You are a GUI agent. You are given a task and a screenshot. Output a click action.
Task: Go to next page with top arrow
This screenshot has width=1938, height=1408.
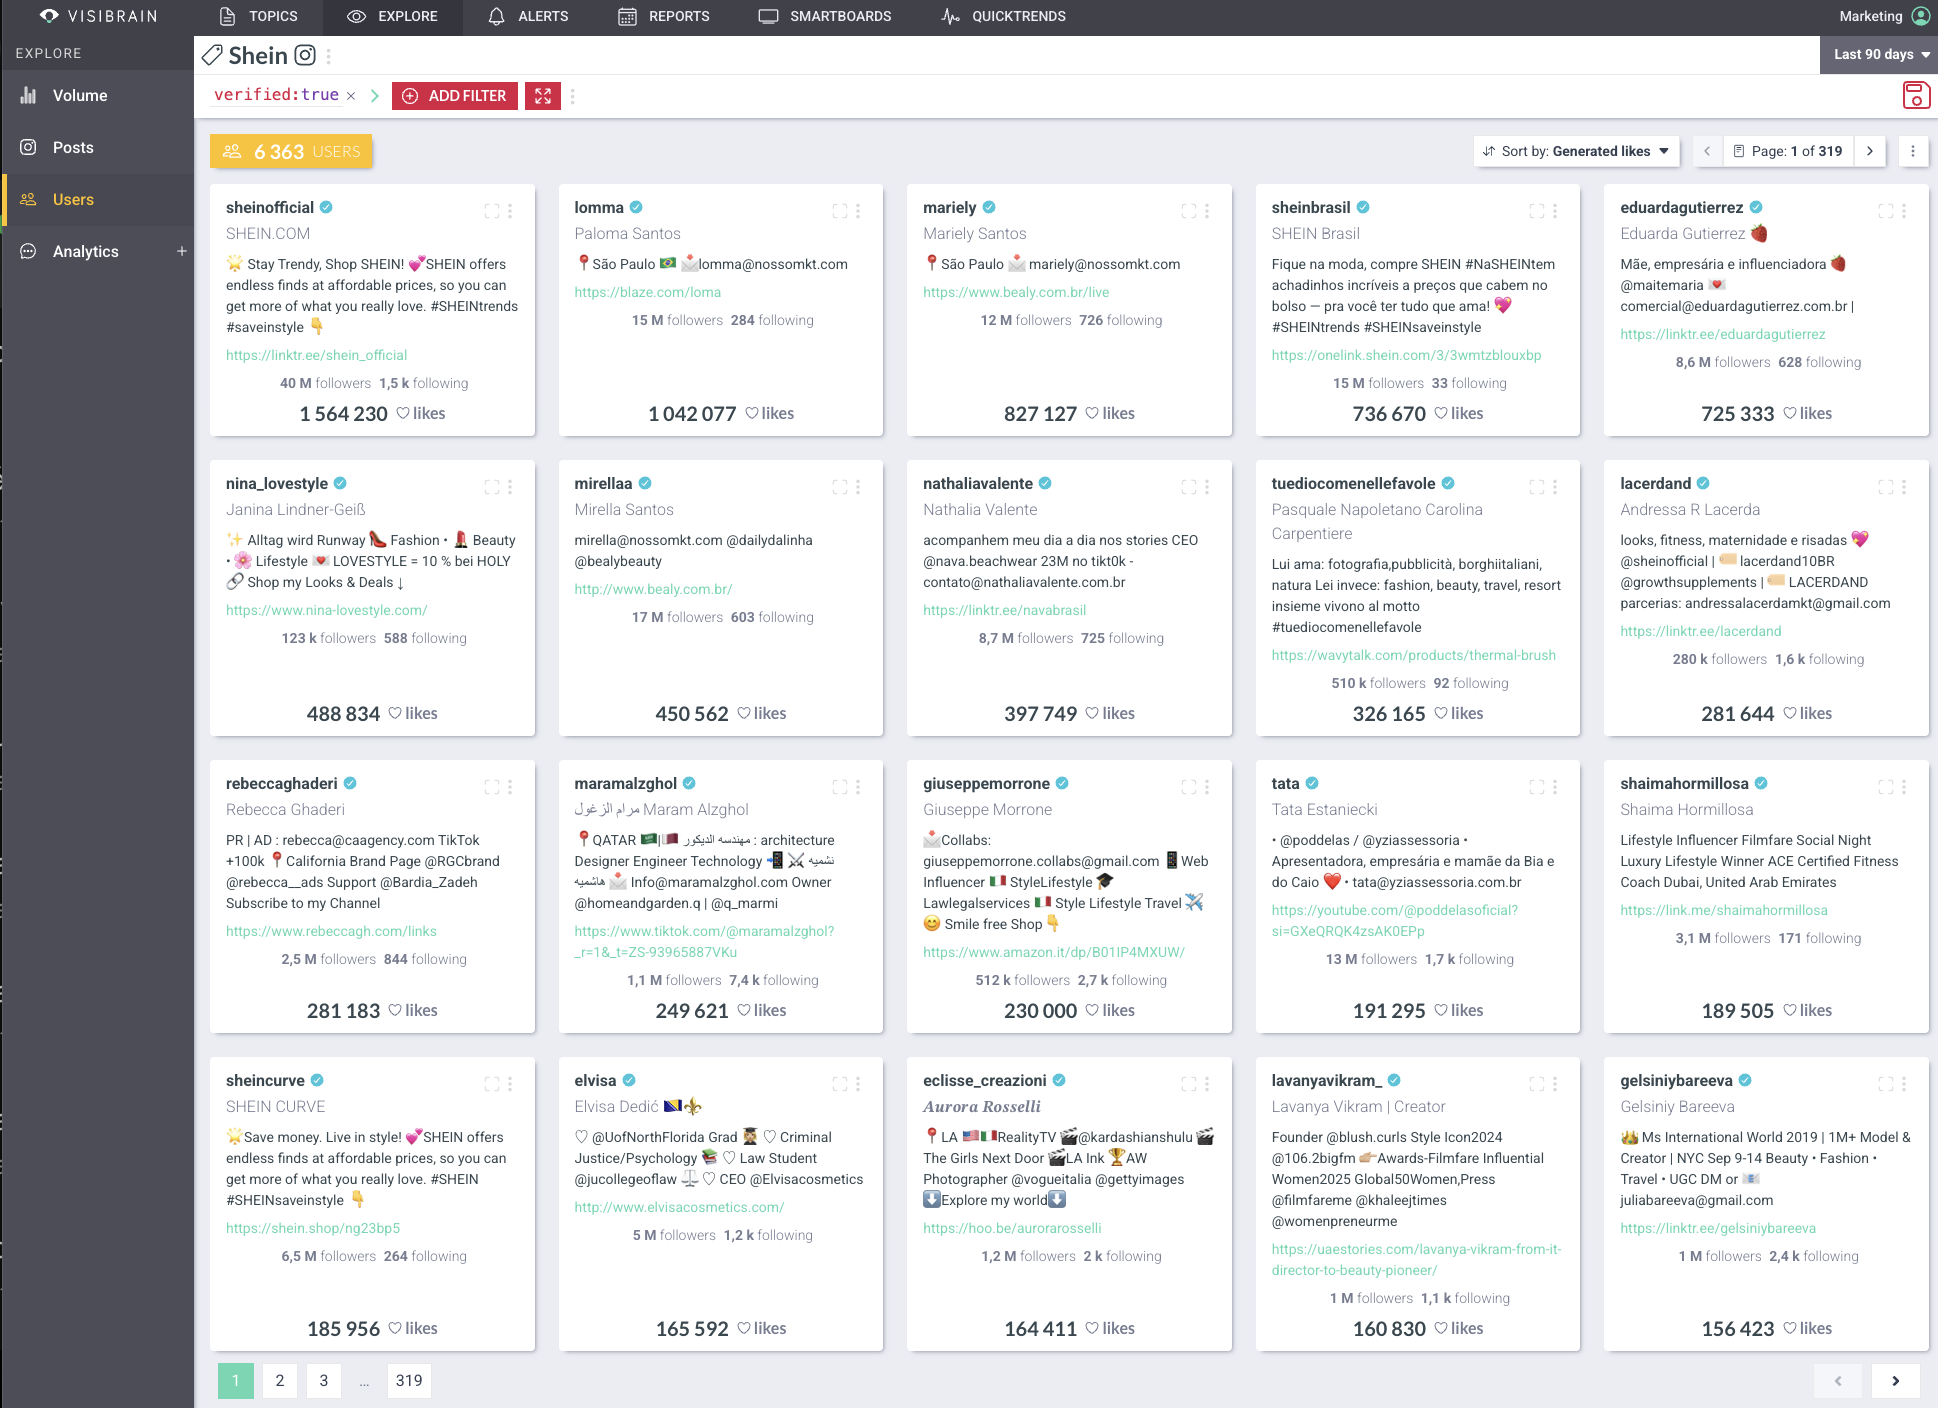tap(1870, 151)
